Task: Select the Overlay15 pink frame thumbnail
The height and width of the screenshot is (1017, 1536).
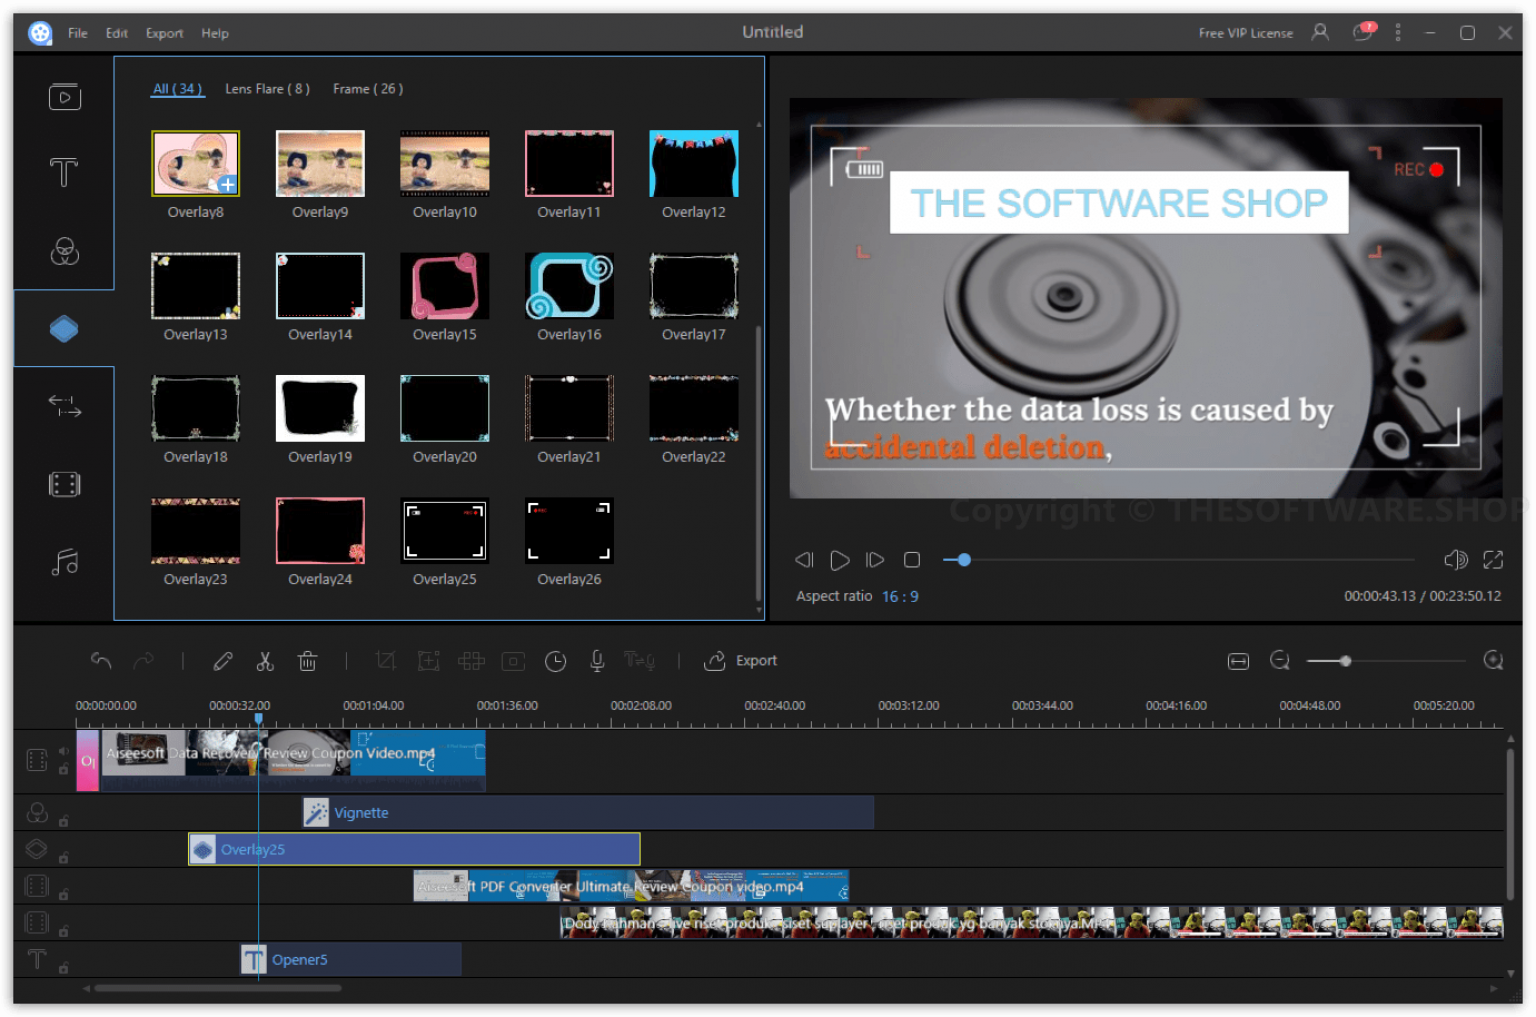Action: coord(445,286)
